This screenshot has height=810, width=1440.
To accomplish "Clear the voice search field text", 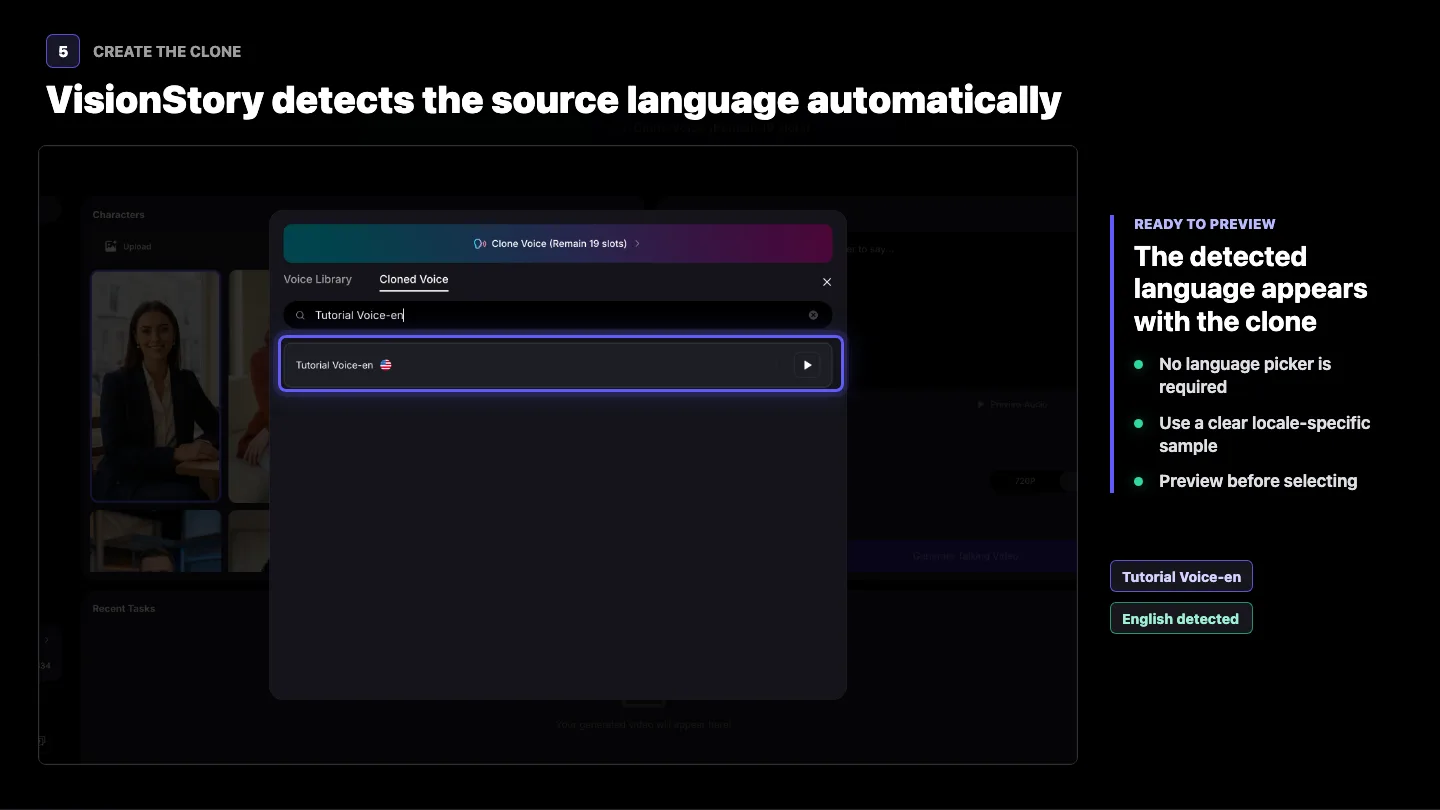I will [x=813, y=315].
